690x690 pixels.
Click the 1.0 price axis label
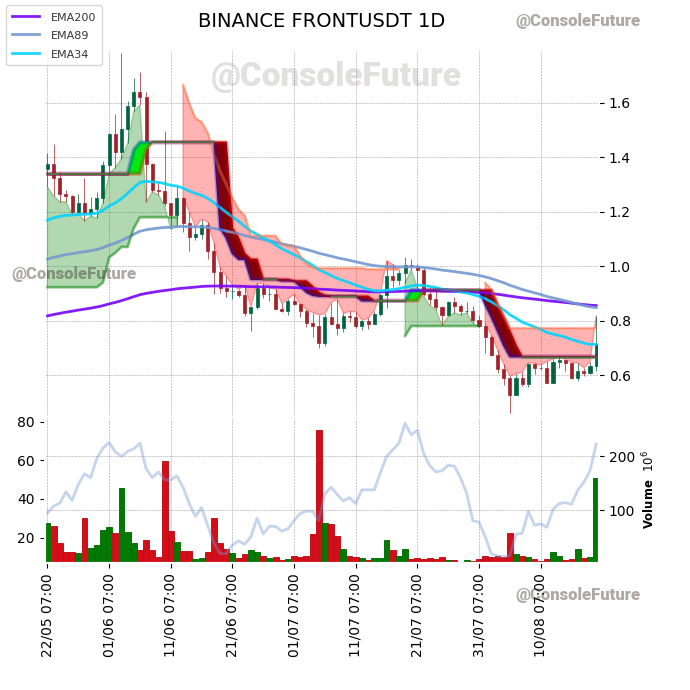point(620,267)
